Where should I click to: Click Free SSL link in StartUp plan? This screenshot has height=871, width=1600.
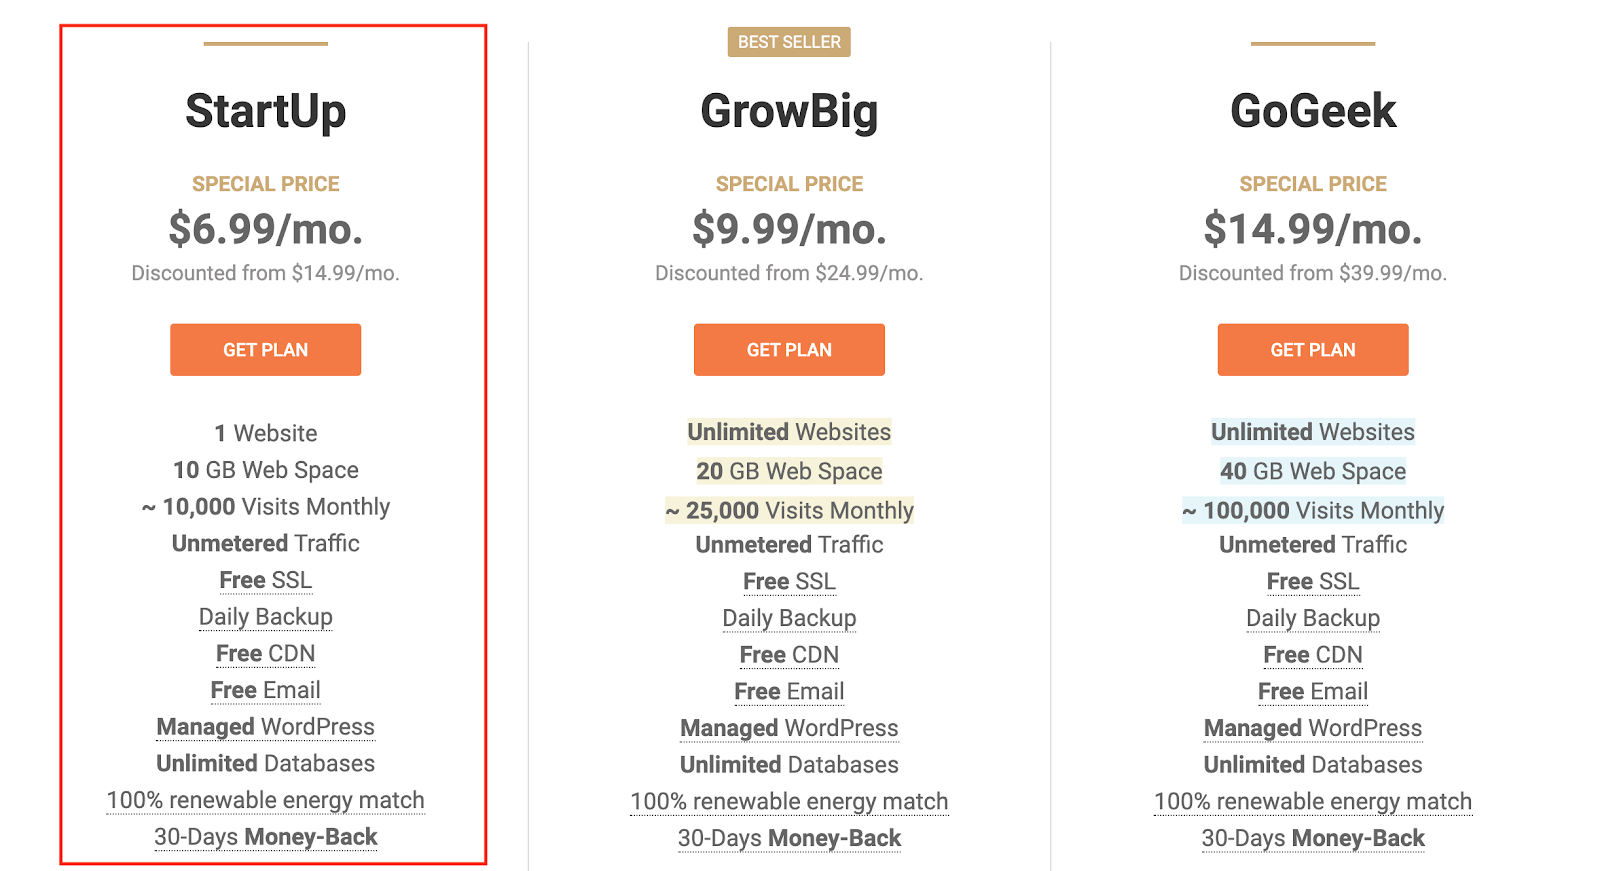click(x=265, y=580)
